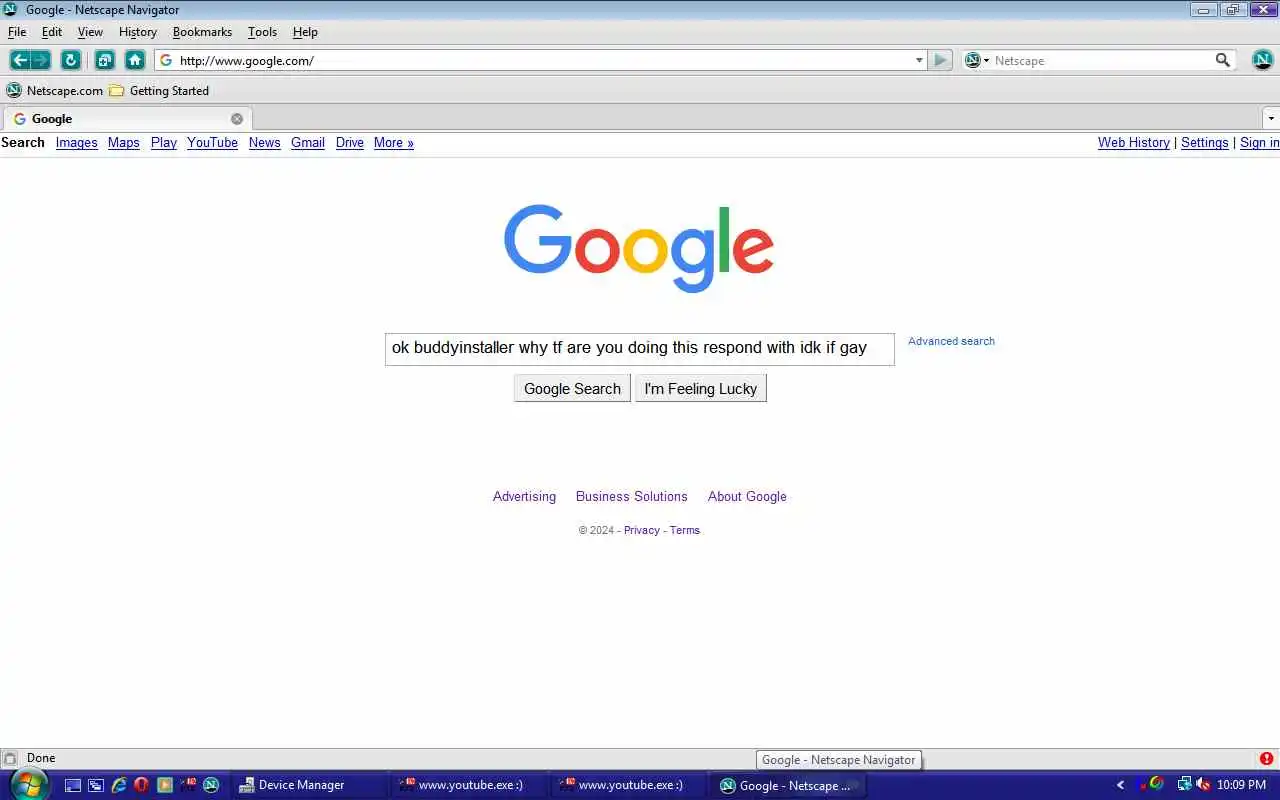This screenshot has width=1280, height=800.
Task: Launch Opera from quick launch
Action: 142,785
